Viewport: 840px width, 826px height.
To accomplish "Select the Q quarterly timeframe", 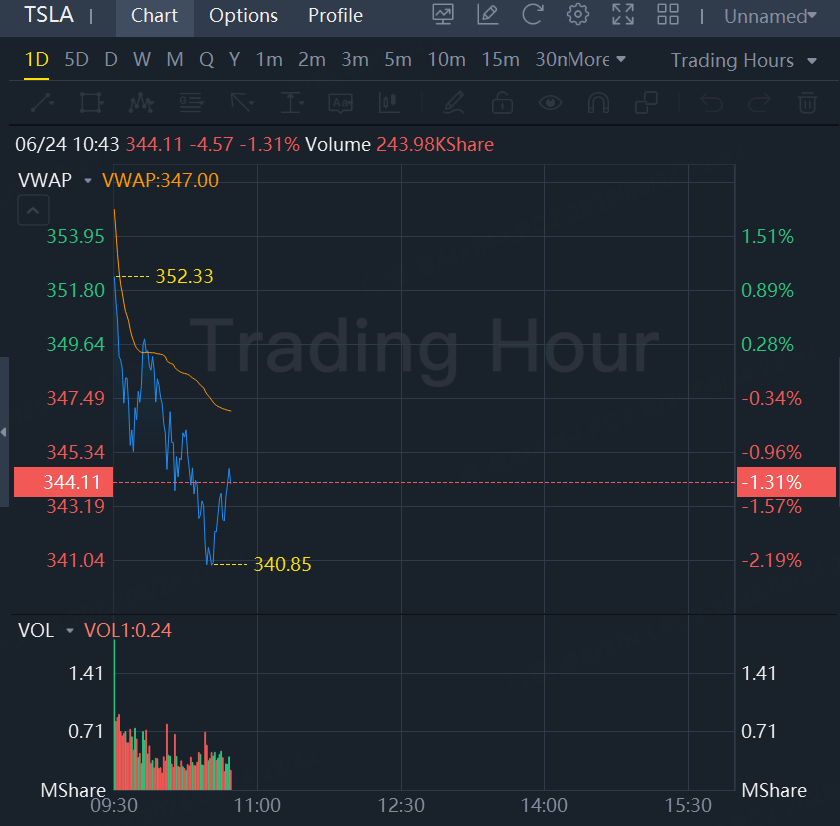I will (206, 59).
